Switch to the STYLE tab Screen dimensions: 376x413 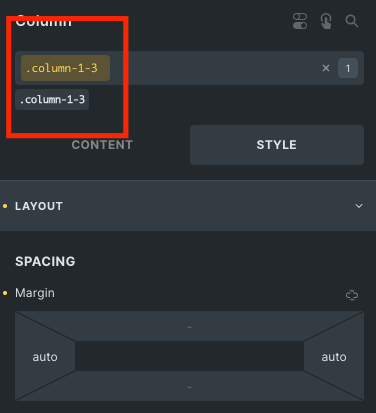(x=277, y=145)
